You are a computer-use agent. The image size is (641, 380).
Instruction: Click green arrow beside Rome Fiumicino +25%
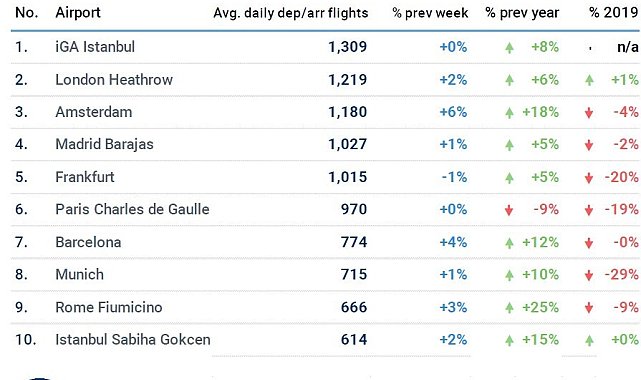pyautogui.click(x=509, y=308)
